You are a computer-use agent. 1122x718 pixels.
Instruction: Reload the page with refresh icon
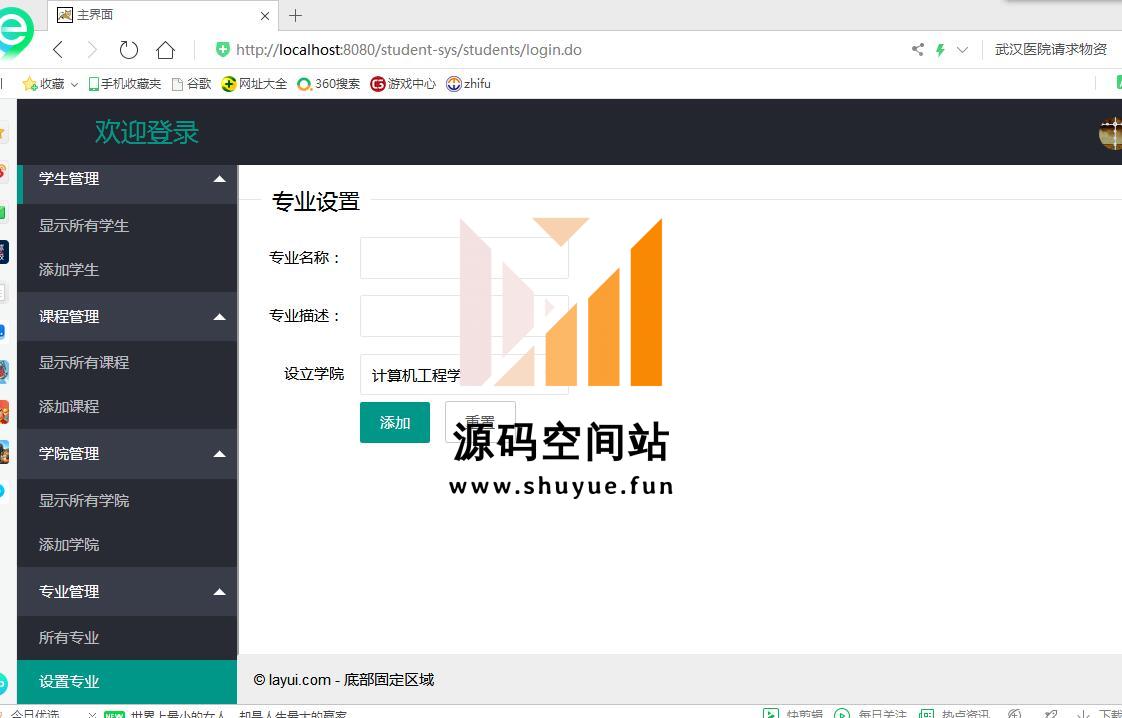(x=129, y=49)
